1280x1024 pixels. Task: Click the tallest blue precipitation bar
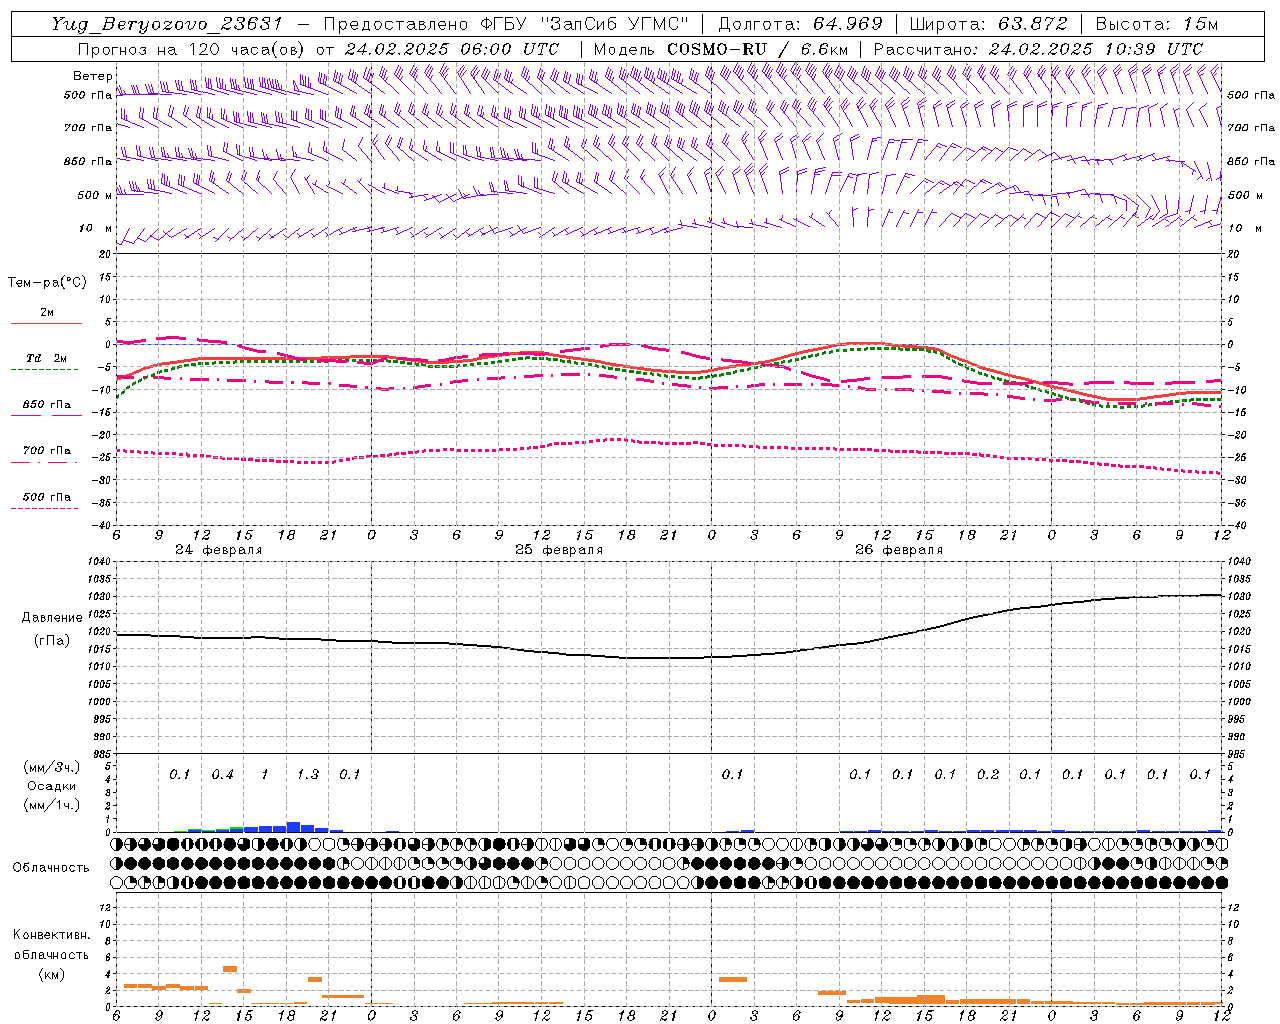[293, 827]
